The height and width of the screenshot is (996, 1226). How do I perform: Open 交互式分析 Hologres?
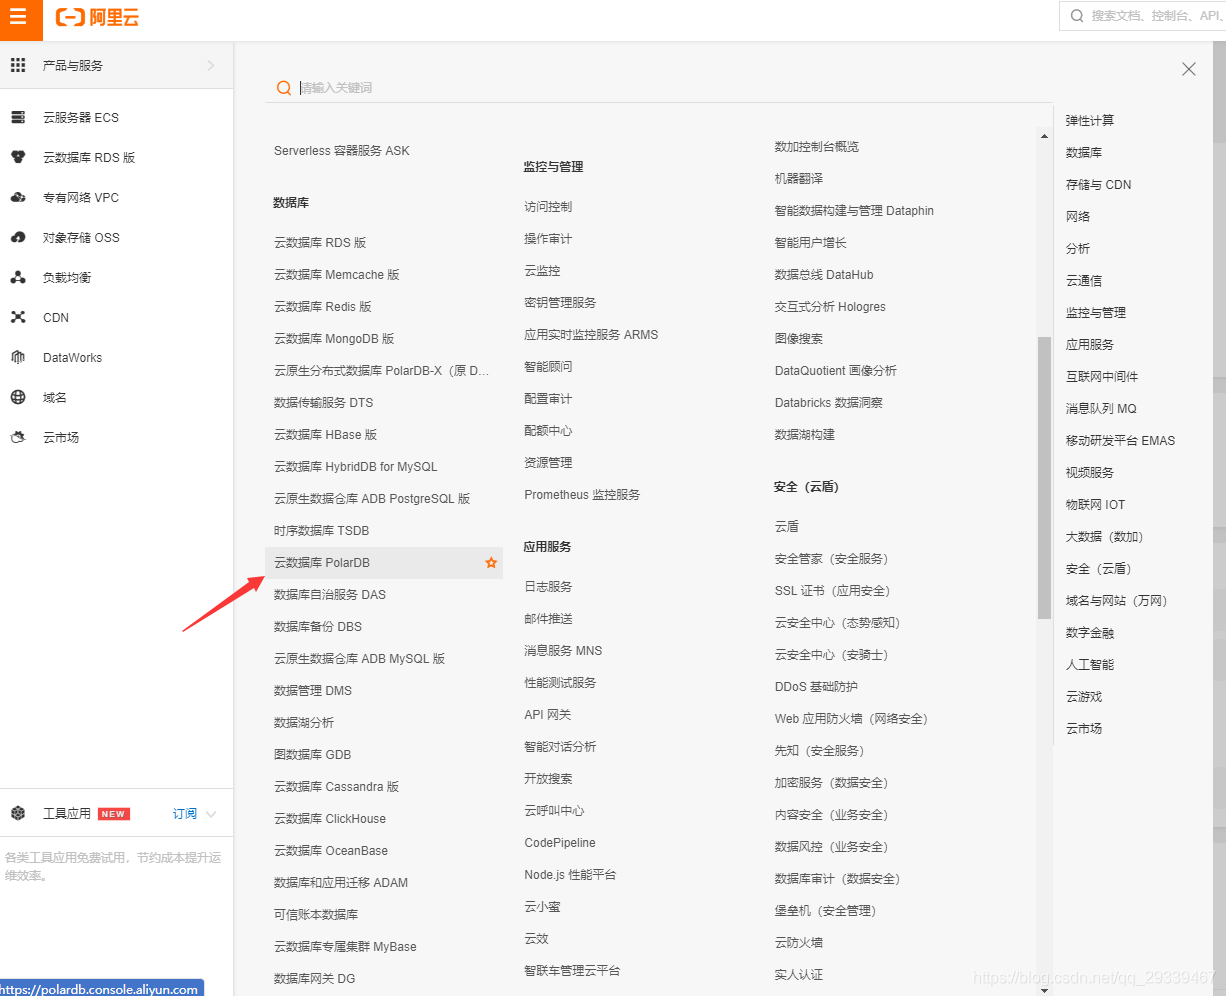tap(830, 307)
